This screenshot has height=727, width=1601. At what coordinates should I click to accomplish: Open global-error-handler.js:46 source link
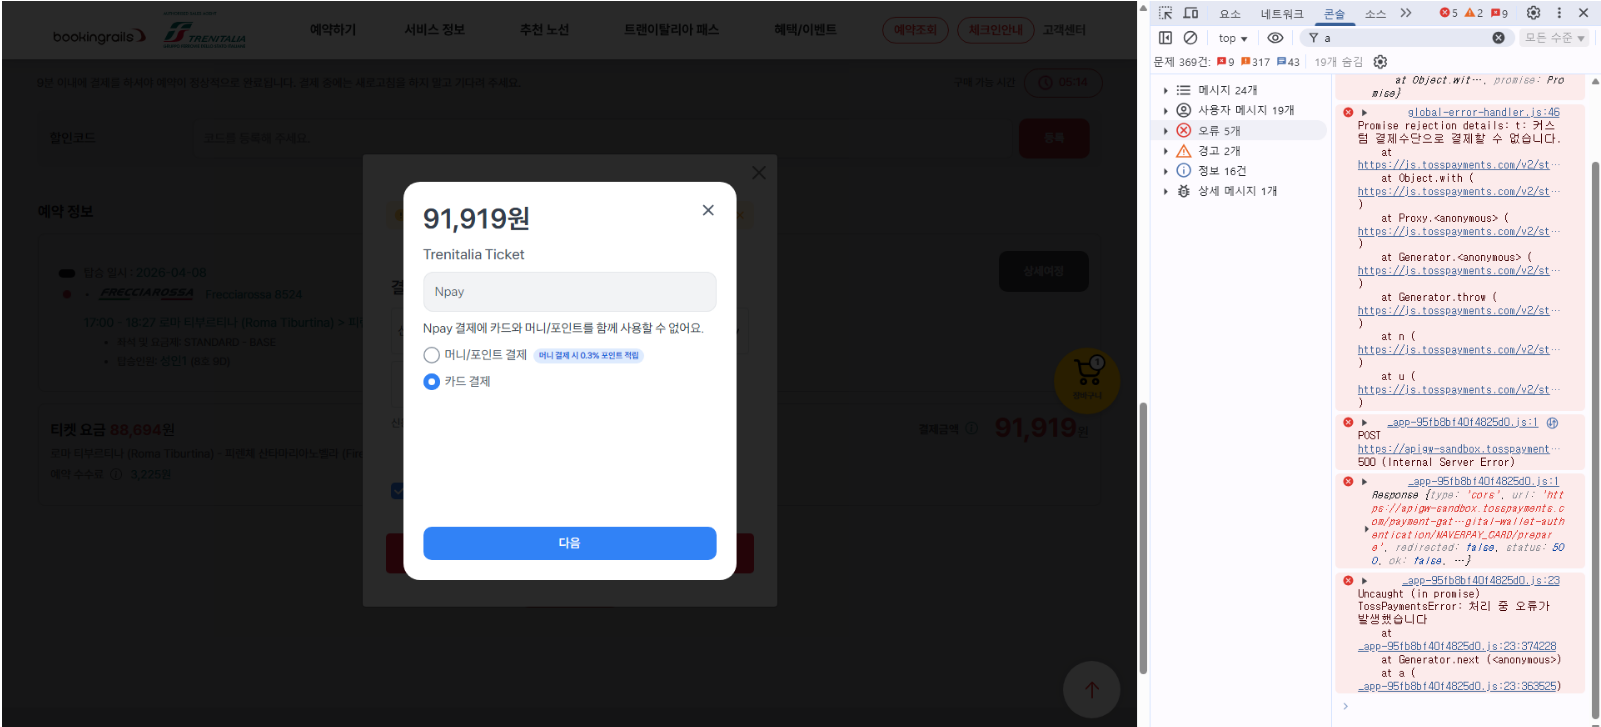[1484, 113]
